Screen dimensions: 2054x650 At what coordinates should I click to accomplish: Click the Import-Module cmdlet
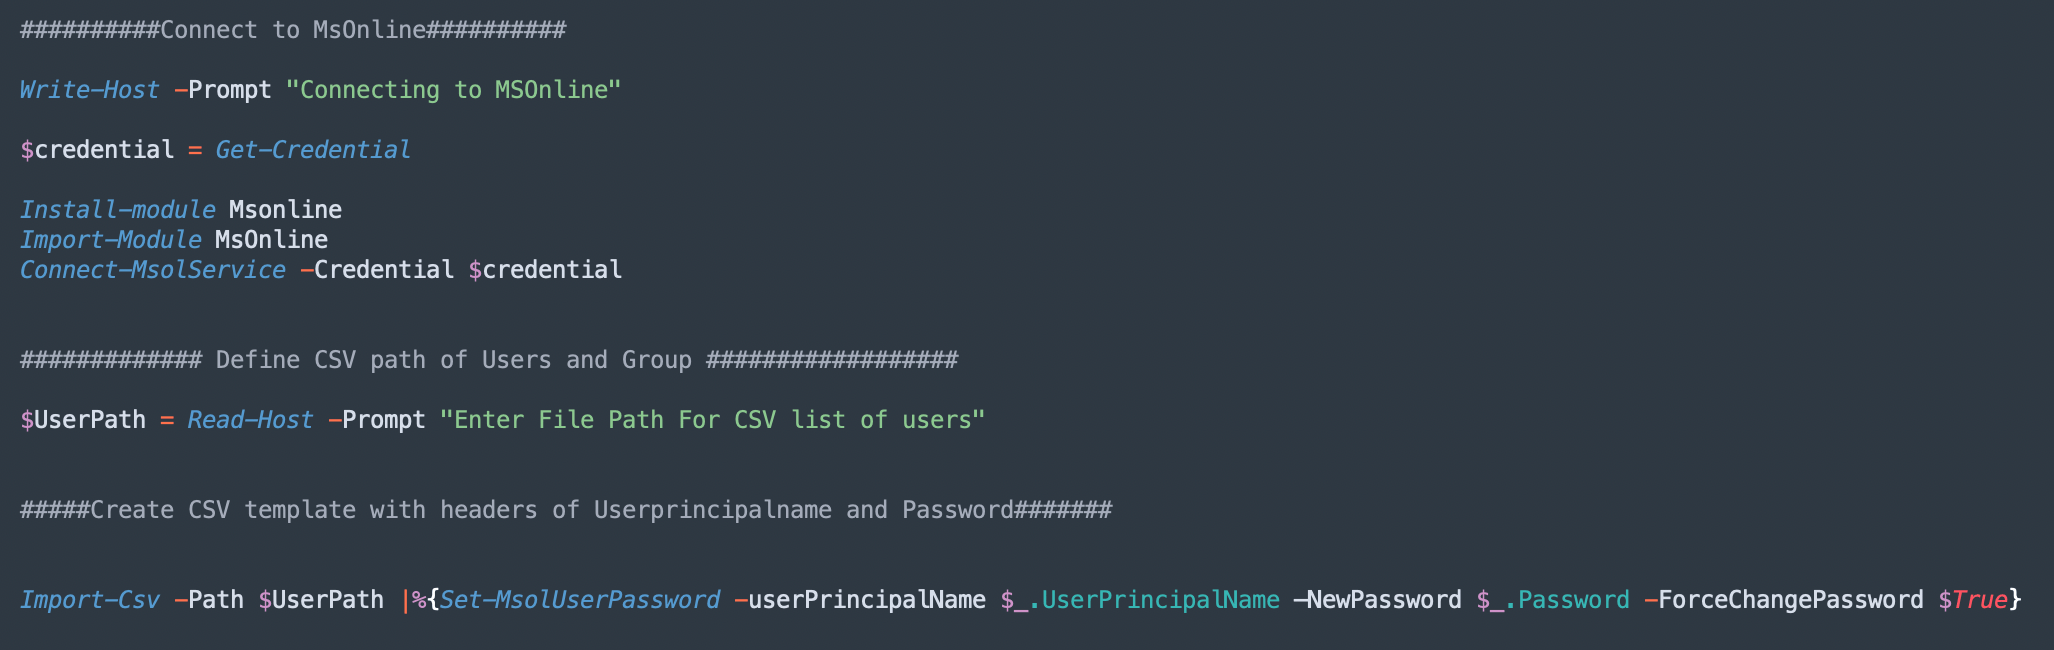(x=110, y=240)
